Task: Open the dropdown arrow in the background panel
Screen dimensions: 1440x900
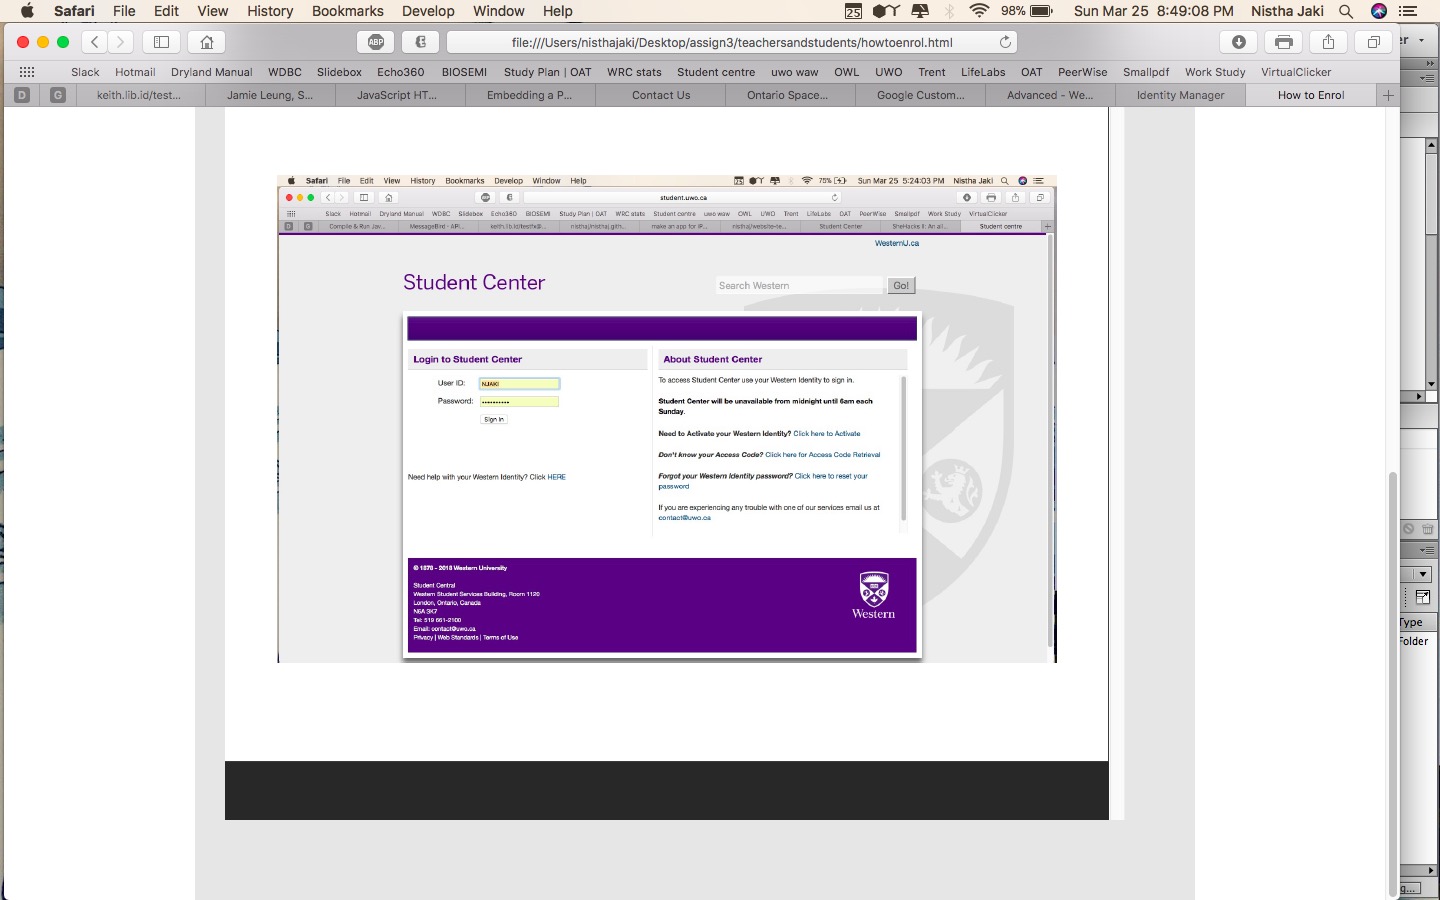Action: tap(1423, 574)
